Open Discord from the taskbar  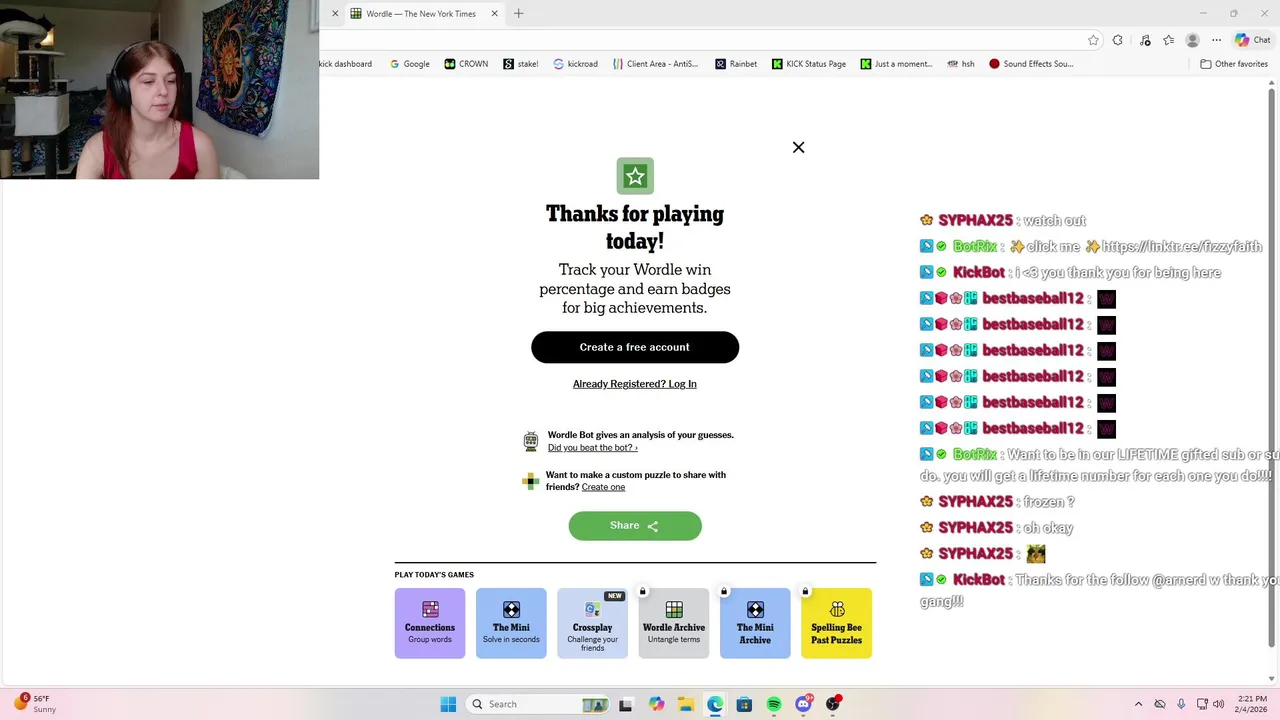(803, 704)
